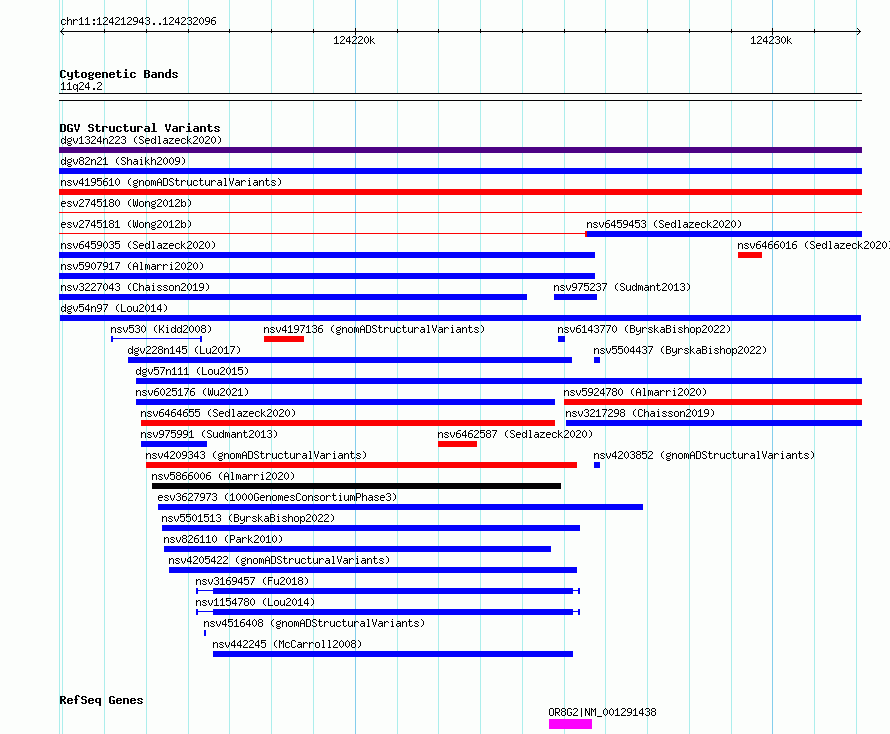
Task: Click the chr11:124212943..124232096 coordinates text
Action: pyautogui.click(x=138, y=22)
